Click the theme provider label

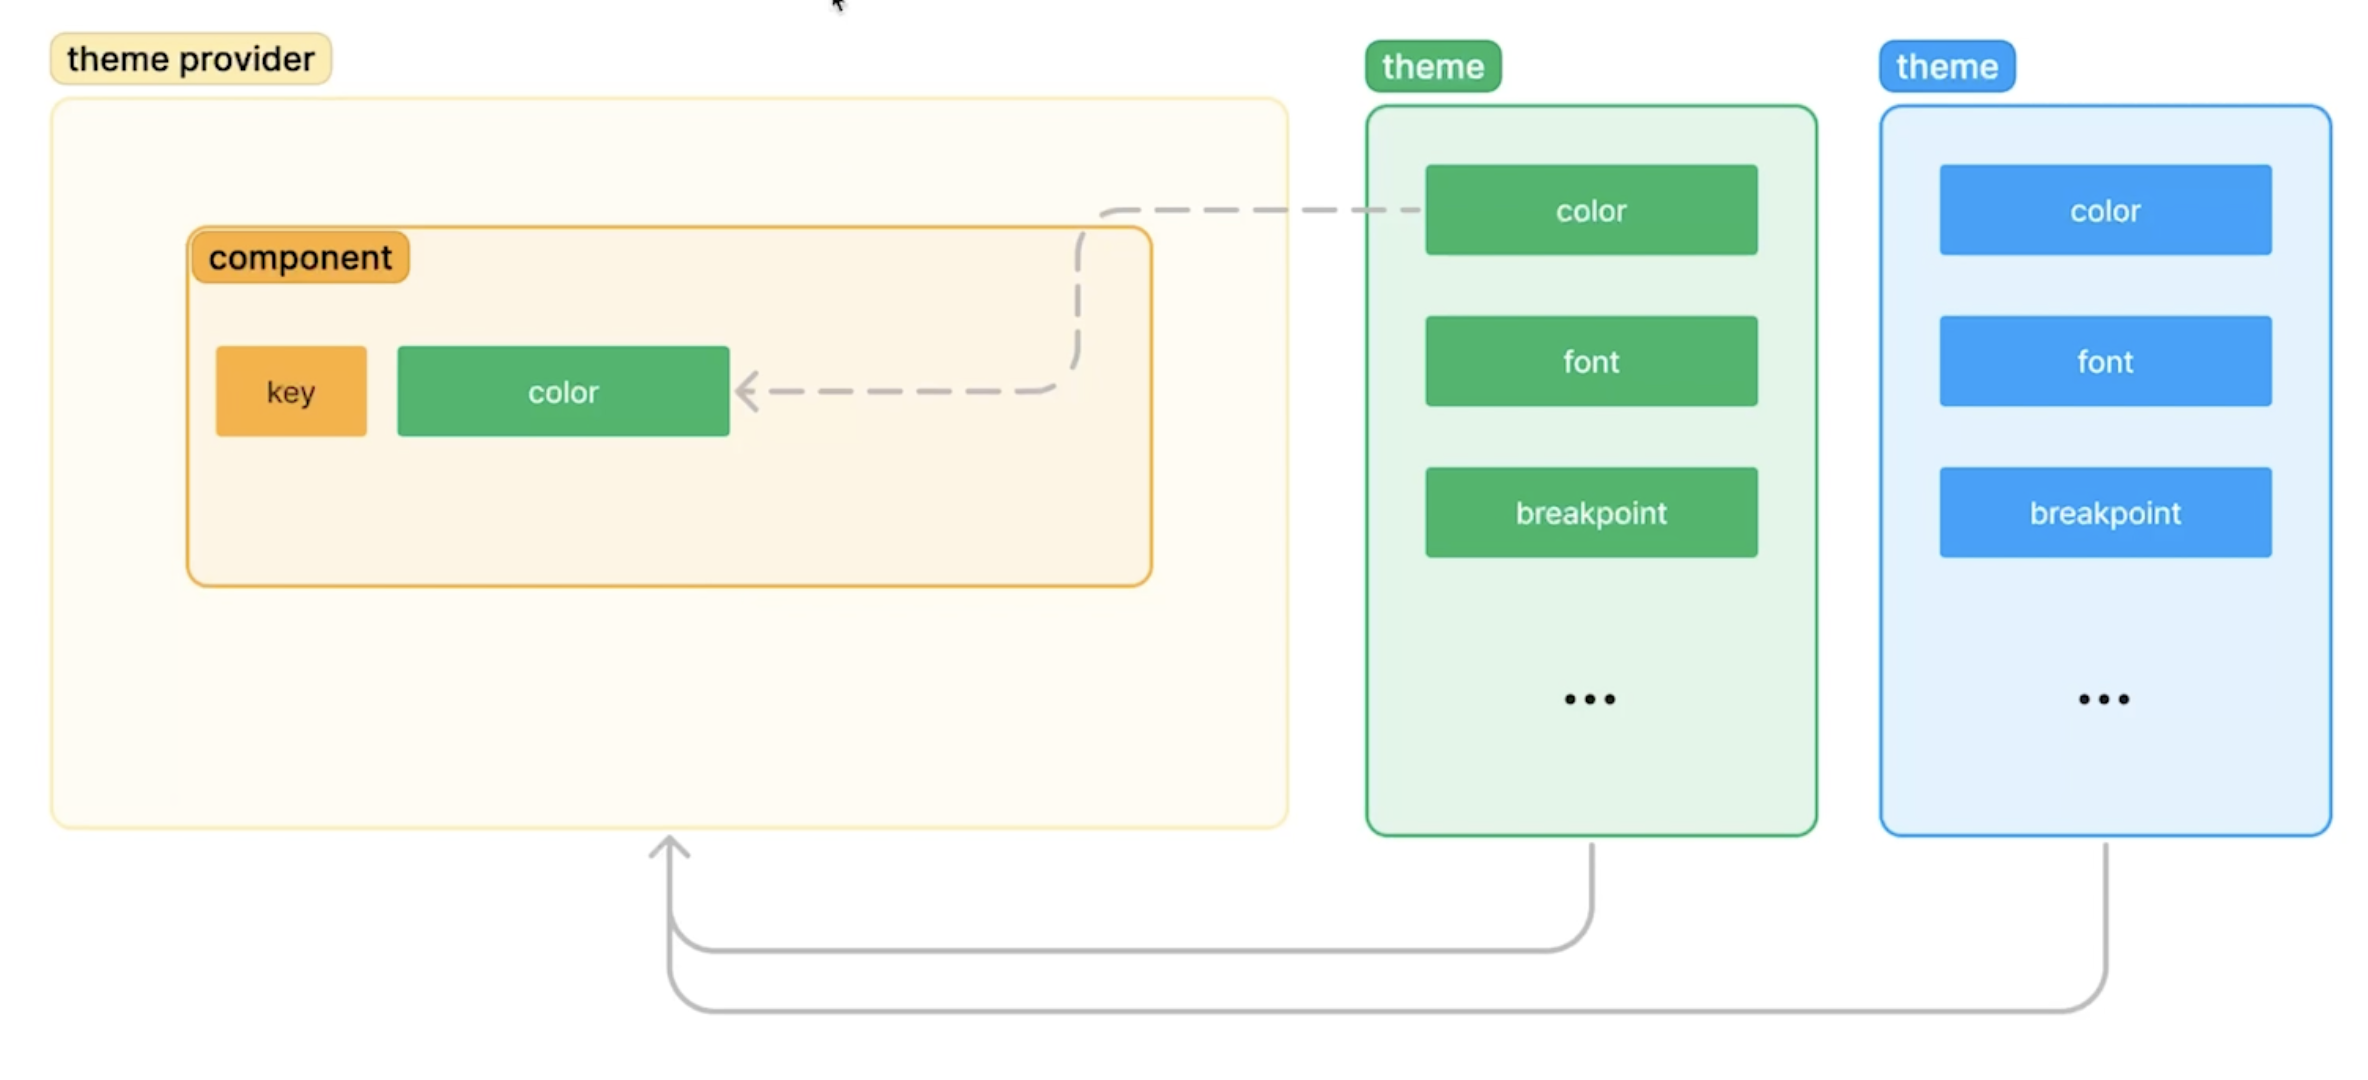coord(190,59)
